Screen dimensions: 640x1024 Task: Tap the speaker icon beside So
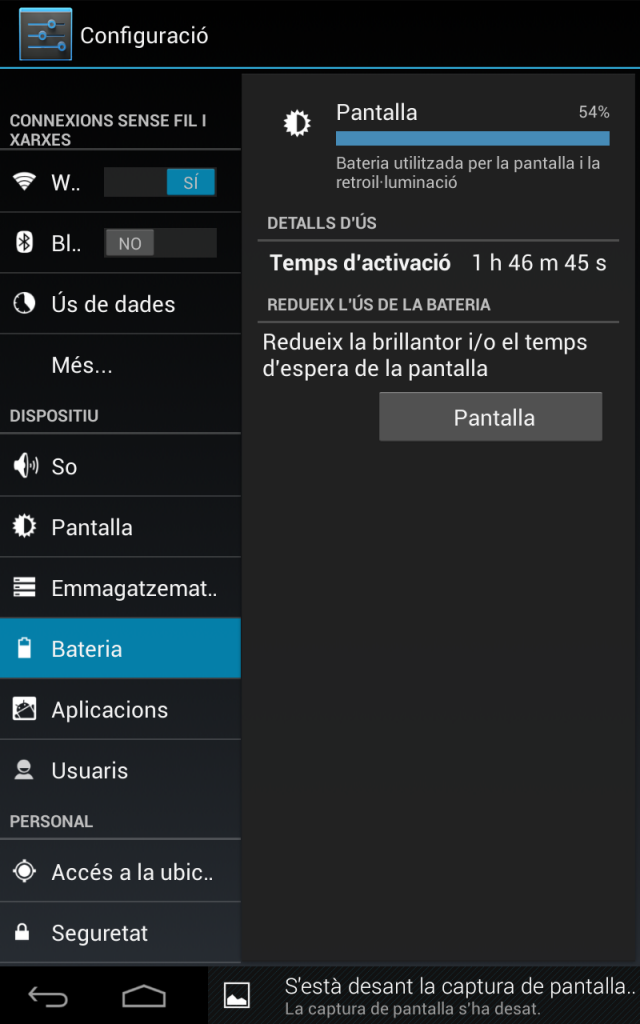coord(25,466)
